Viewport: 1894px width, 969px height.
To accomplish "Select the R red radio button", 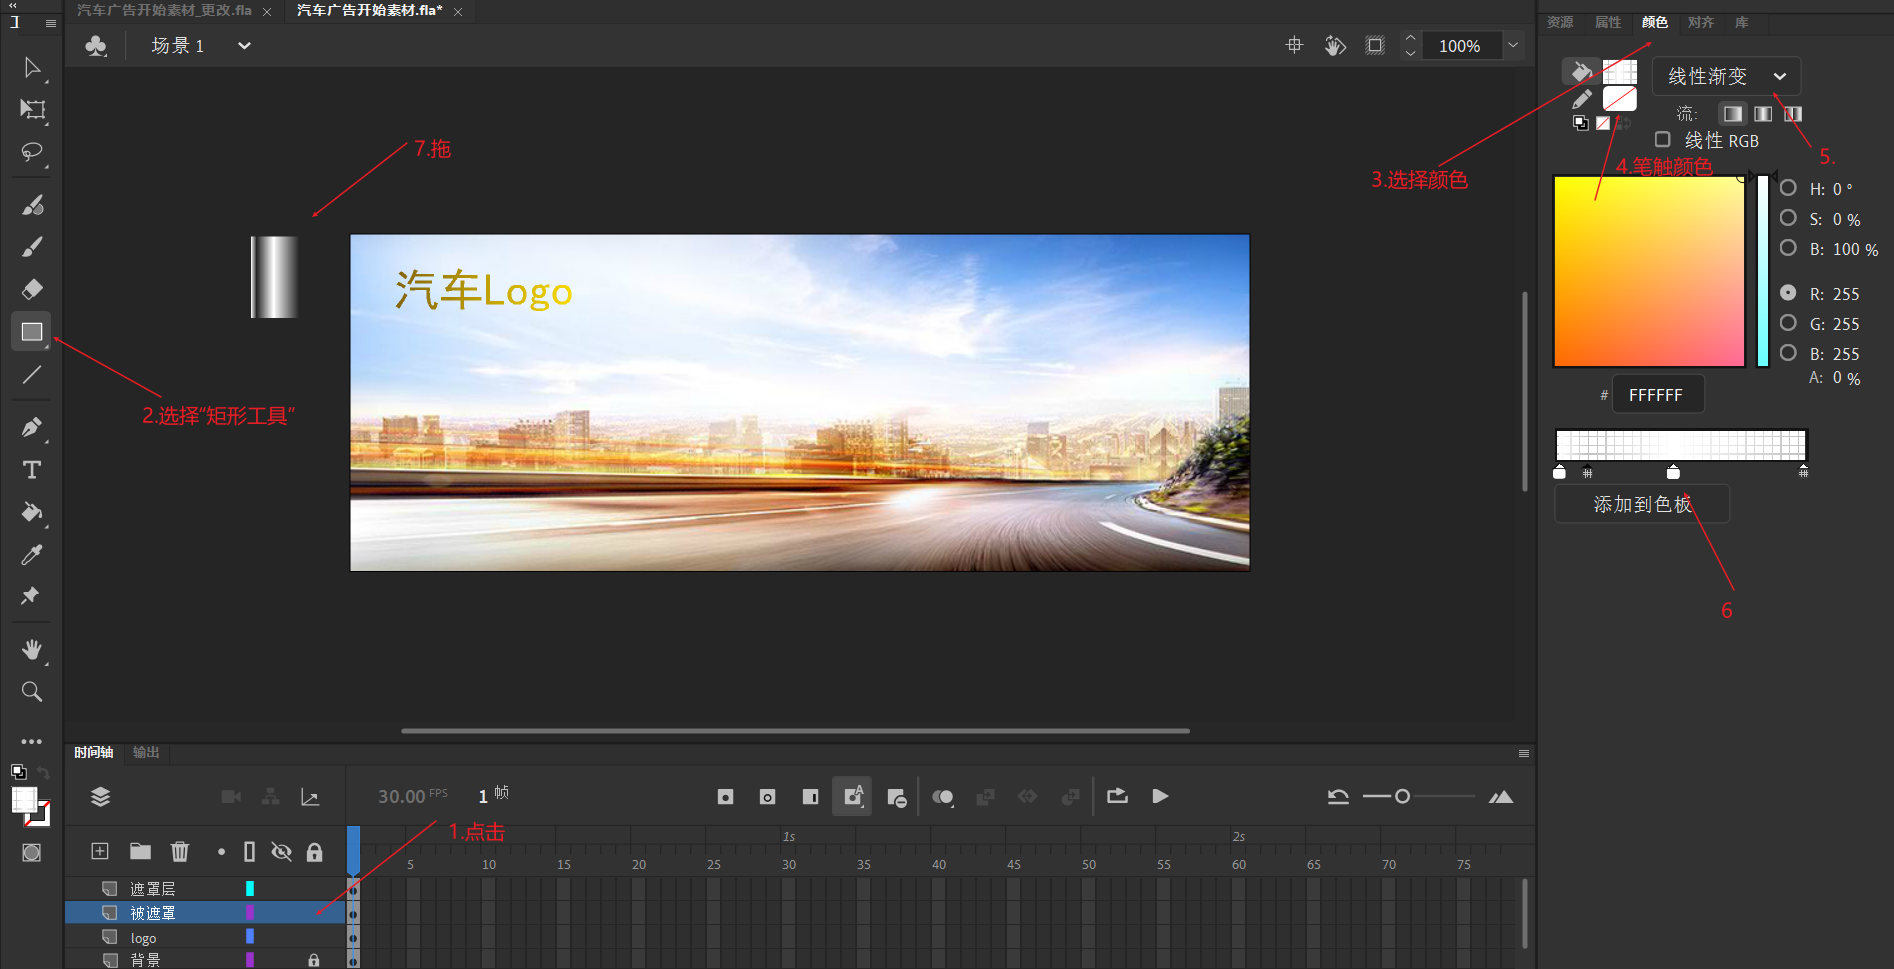I will coord(1789,293).
